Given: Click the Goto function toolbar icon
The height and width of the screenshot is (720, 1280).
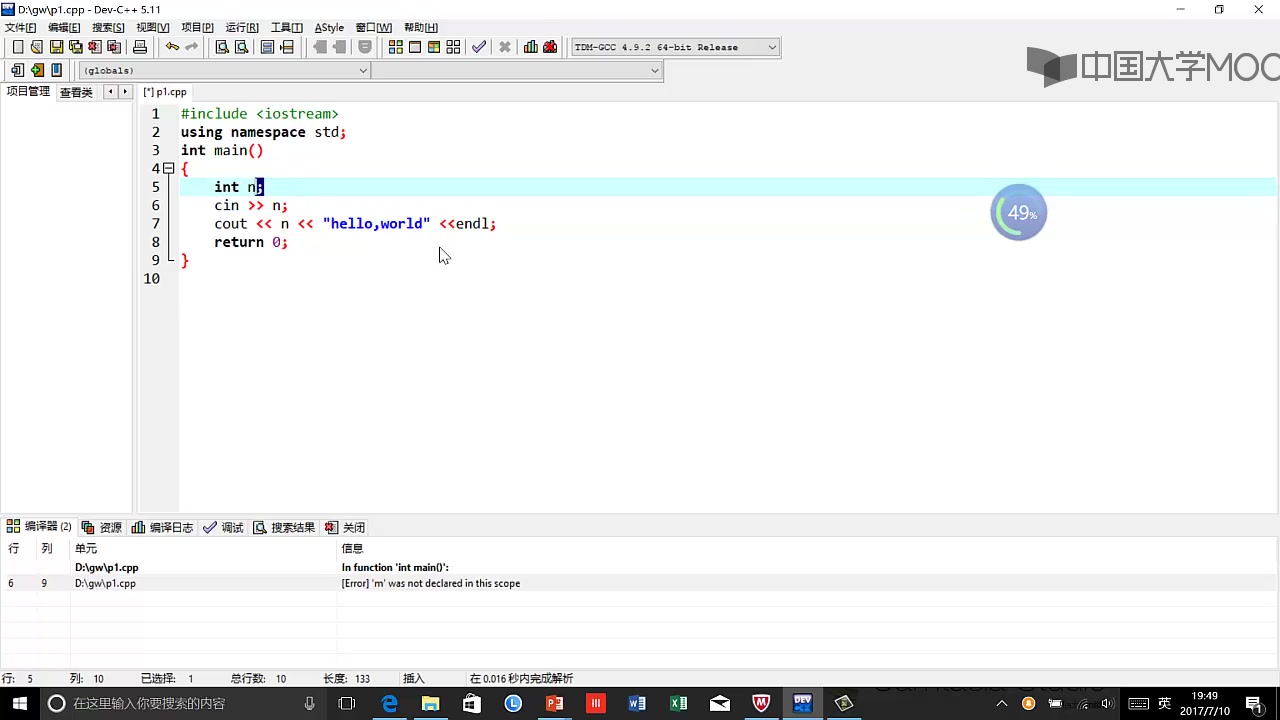Looking at the screenshot, I should coord(267,47).
